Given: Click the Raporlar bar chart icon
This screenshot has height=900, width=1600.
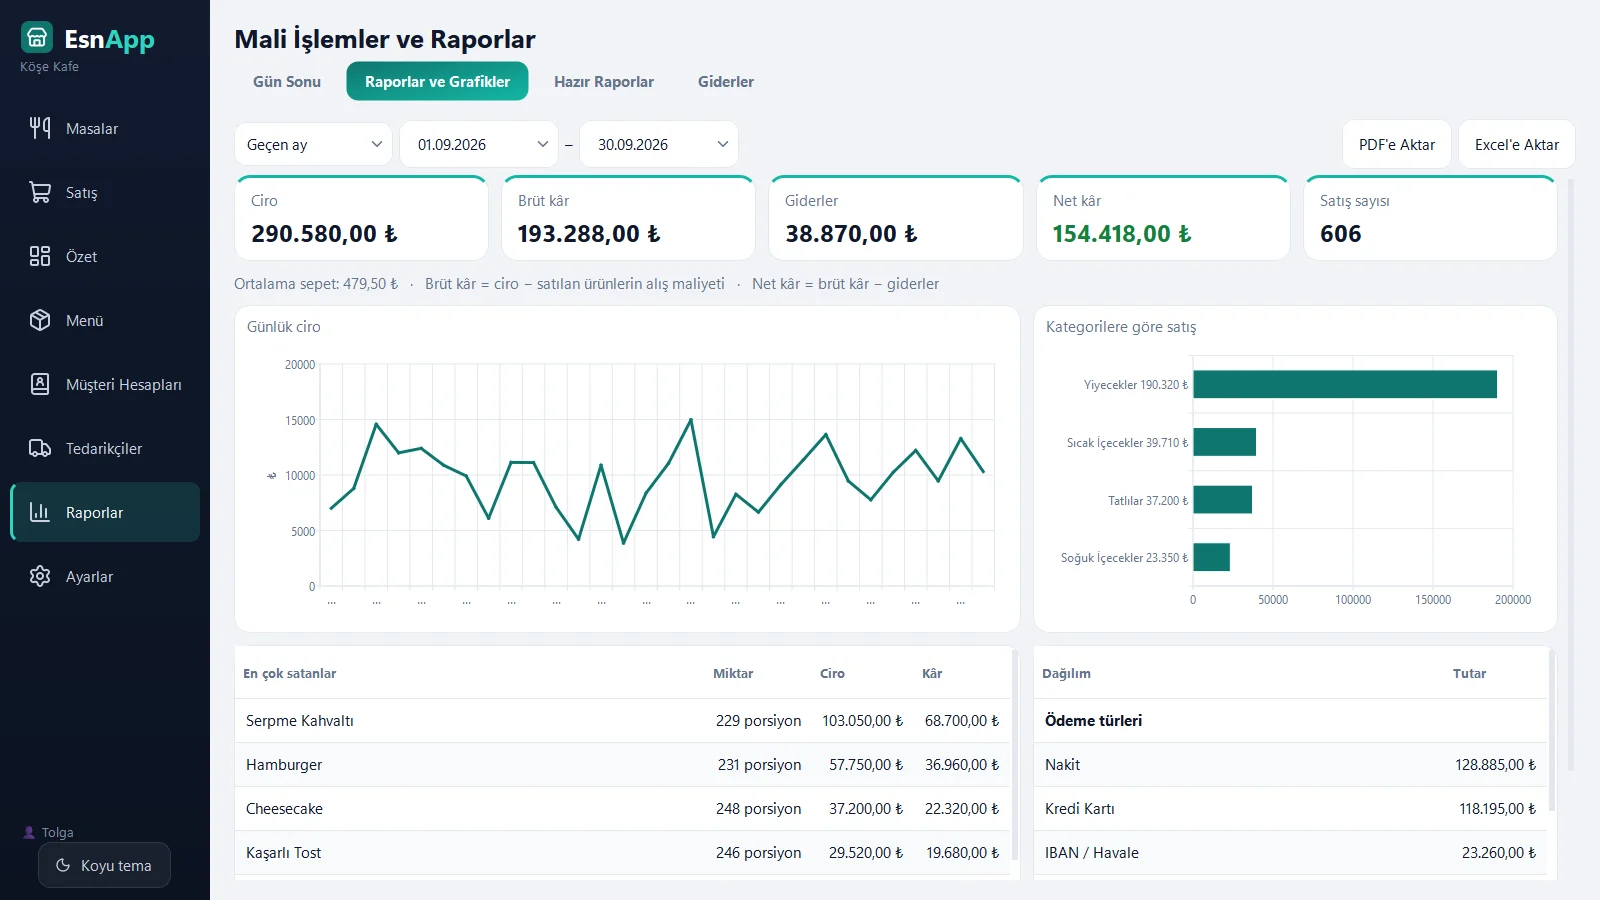Looking at the screenshot, I should [40, 512].
